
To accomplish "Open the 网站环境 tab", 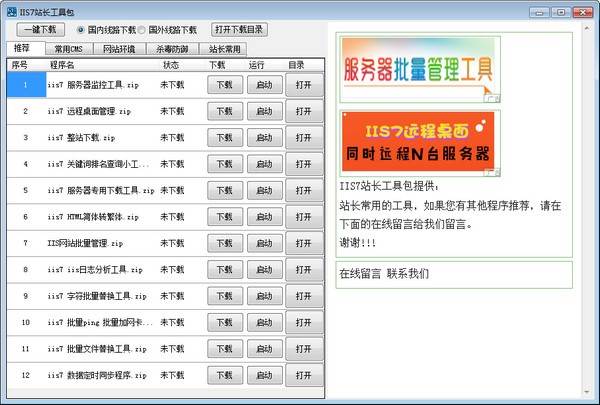I will coord(120,48).
